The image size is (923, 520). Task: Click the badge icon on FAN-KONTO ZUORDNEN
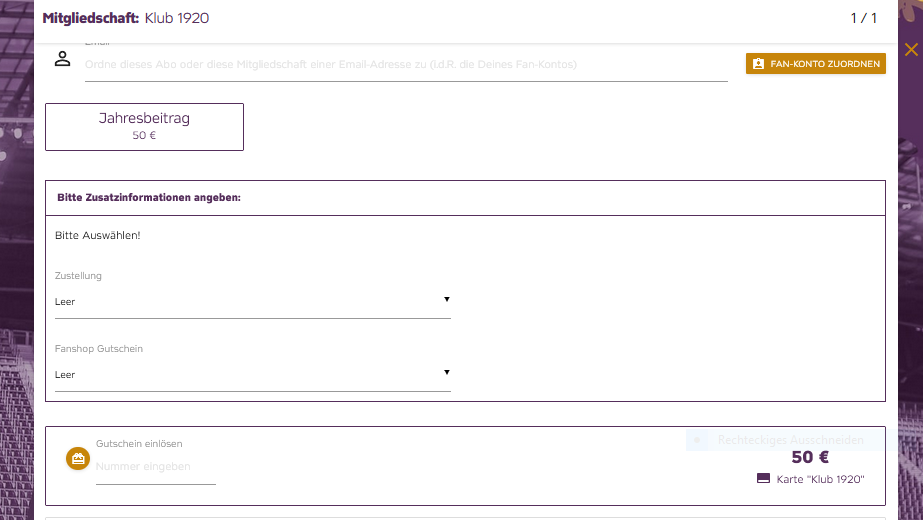tap(758, 64)
